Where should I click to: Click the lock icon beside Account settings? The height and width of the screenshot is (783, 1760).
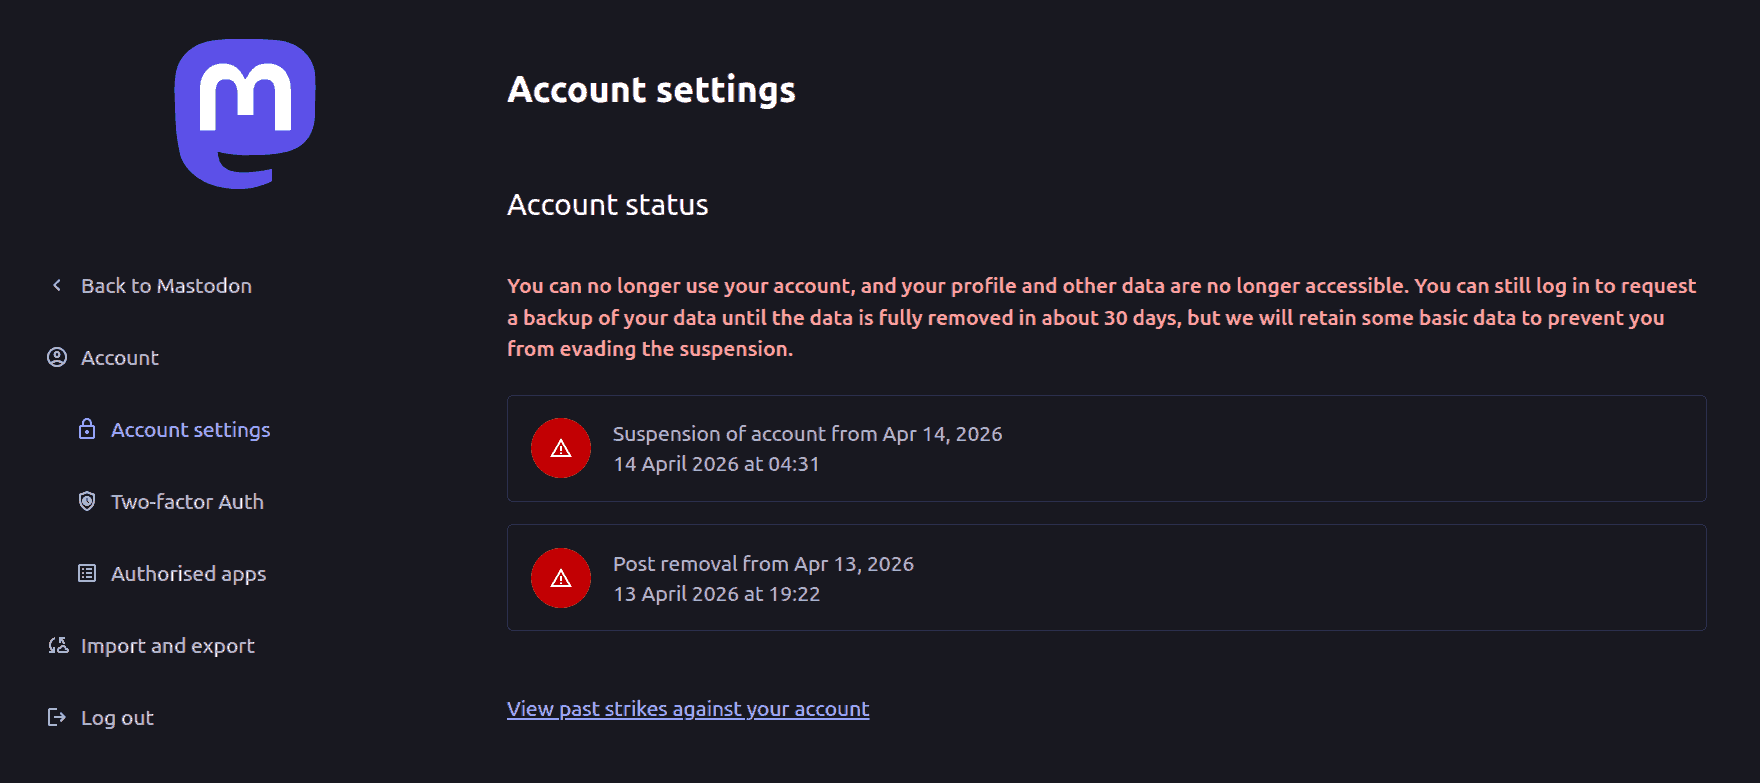click(x=87, y=430)
